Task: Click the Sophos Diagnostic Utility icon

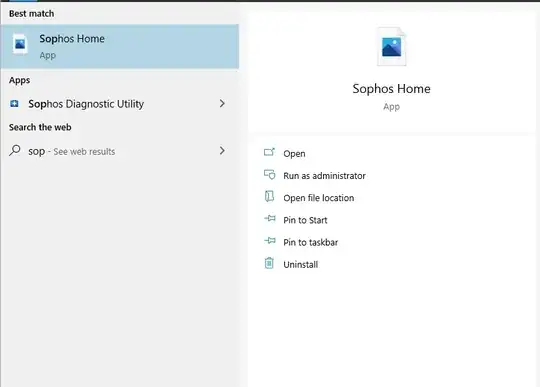Action: [x=14, y=104]
